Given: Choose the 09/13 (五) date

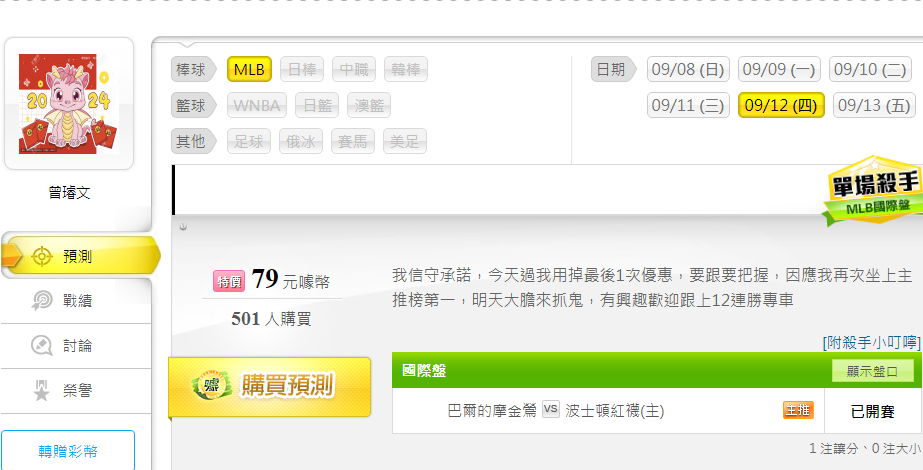Looking at the screenshot, I should [874, 105].
